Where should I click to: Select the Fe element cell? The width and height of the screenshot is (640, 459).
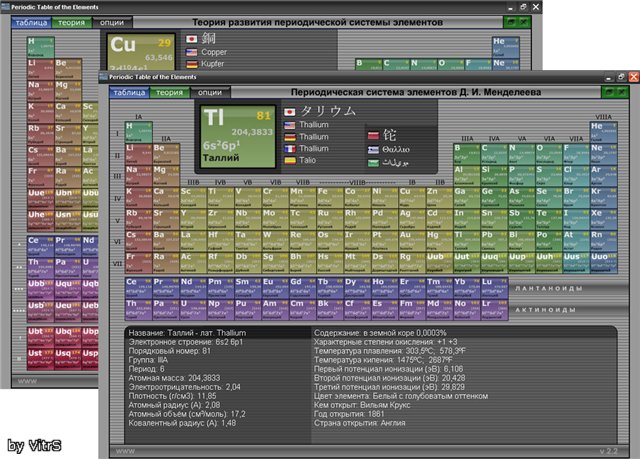coord(330,197)
